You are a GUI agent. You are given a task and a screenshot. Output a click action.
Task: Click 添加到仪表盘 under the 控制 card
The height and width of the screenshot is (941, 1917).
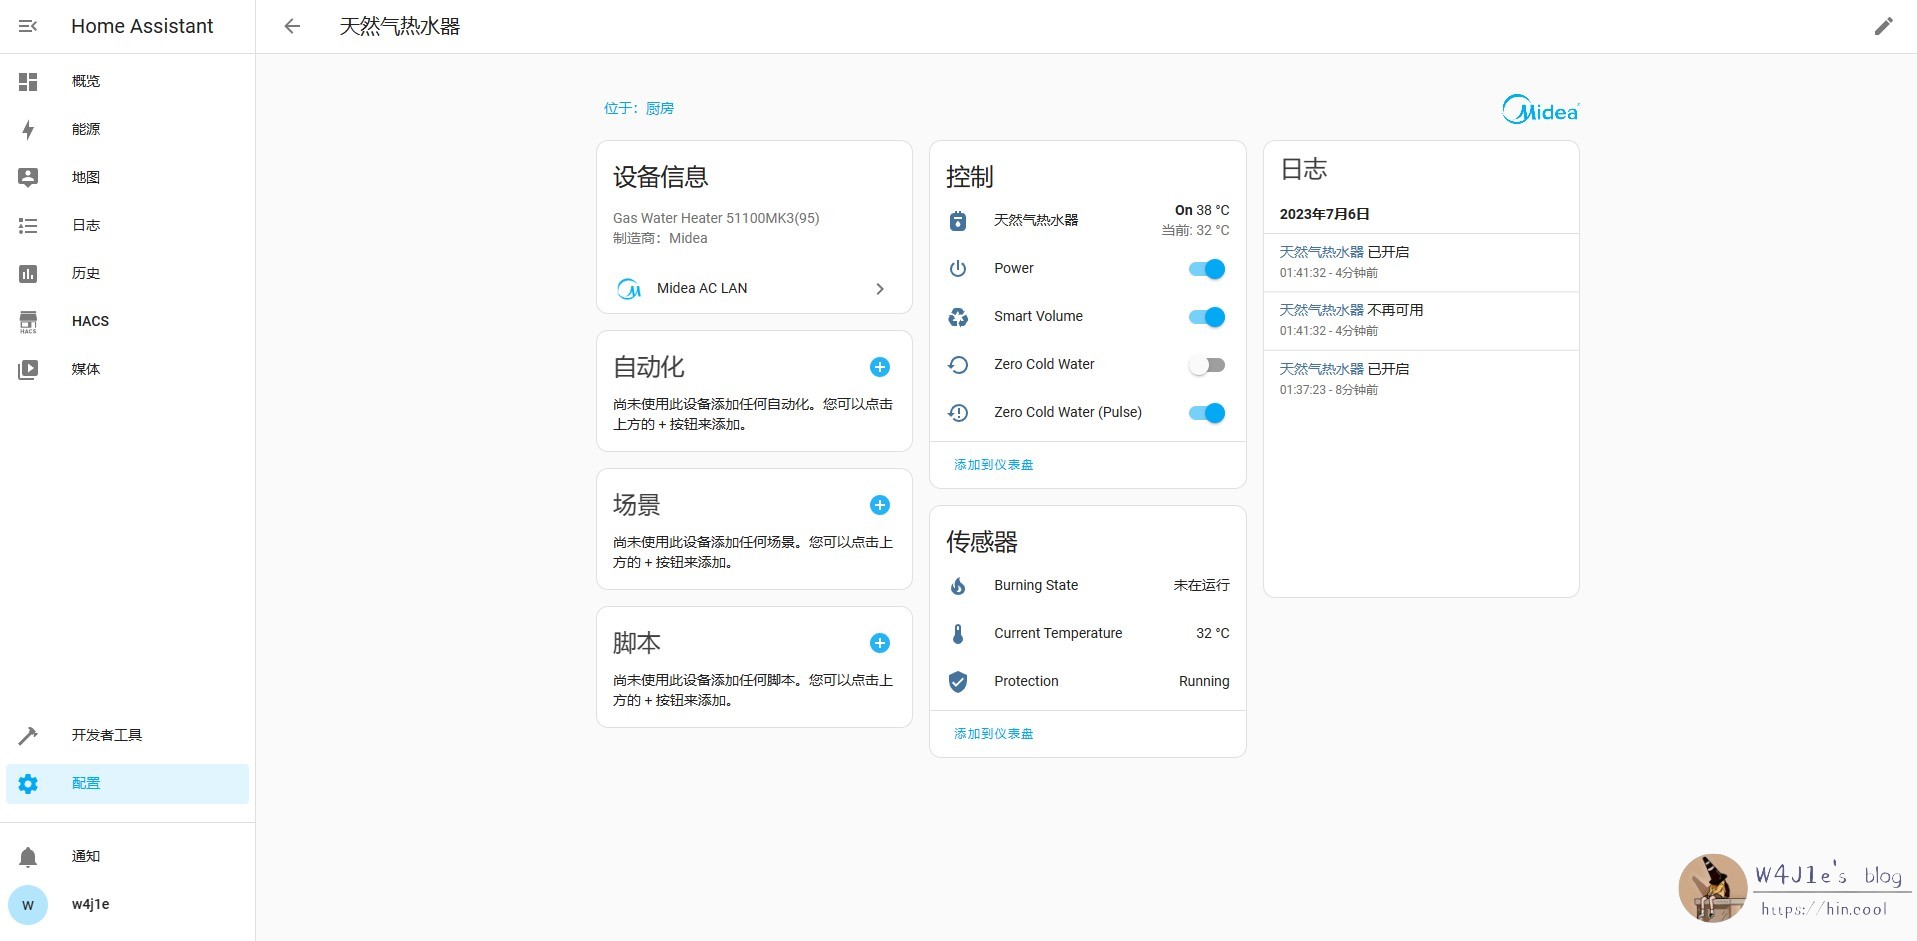[x=993, y=464]
